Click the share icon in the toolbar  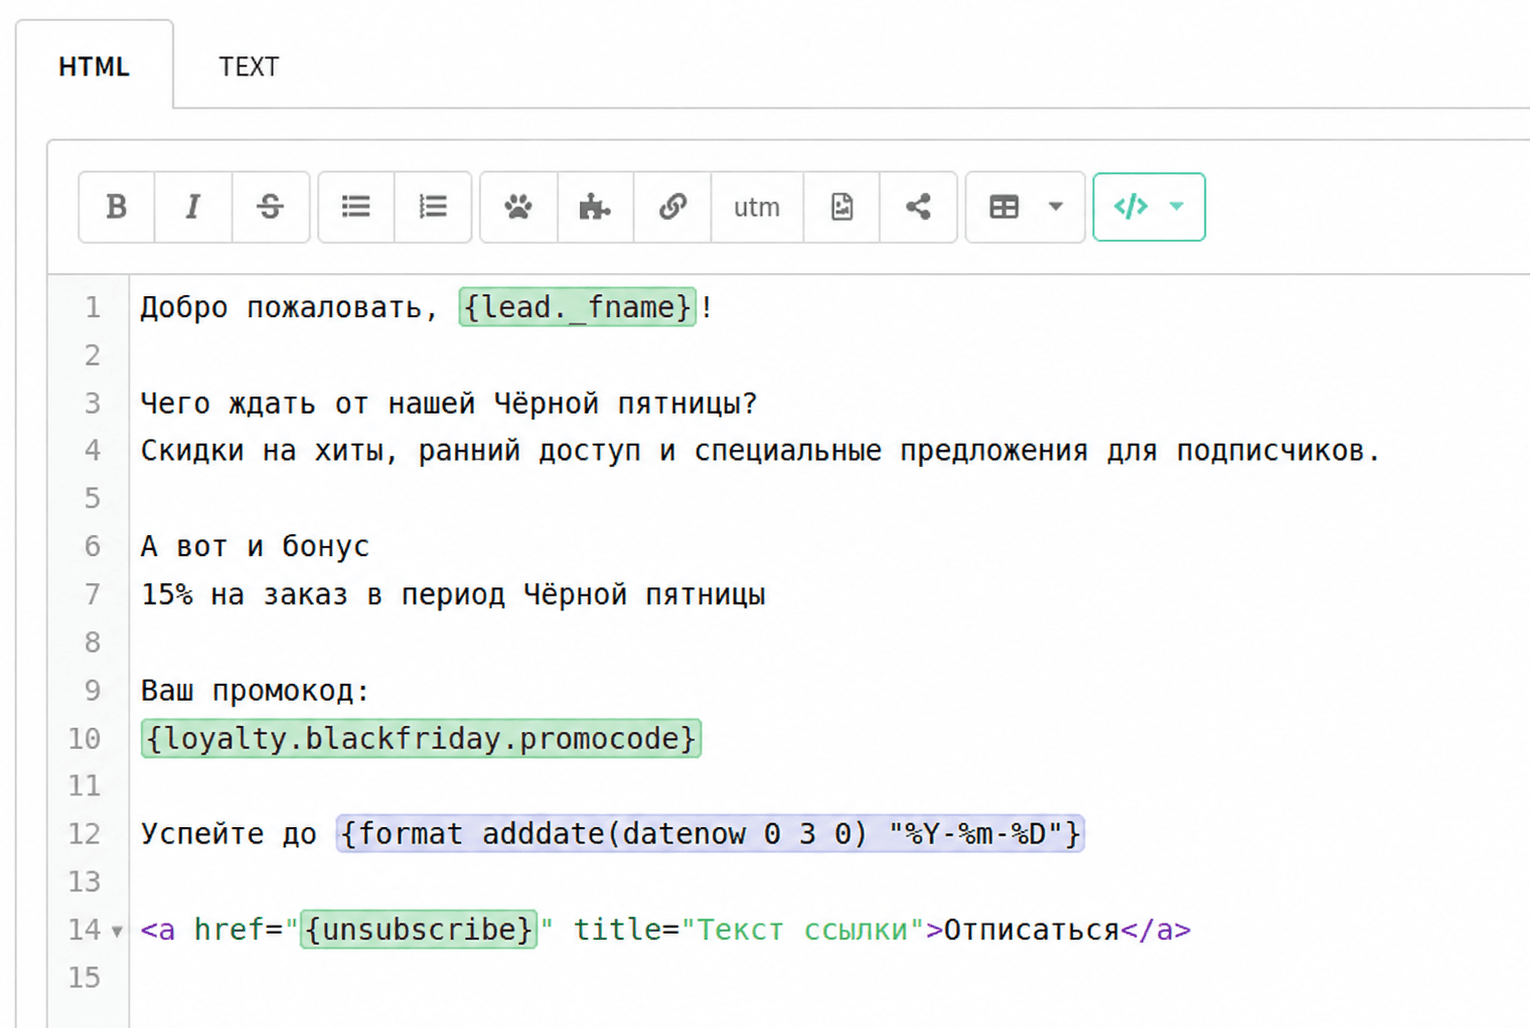point(918,207)
